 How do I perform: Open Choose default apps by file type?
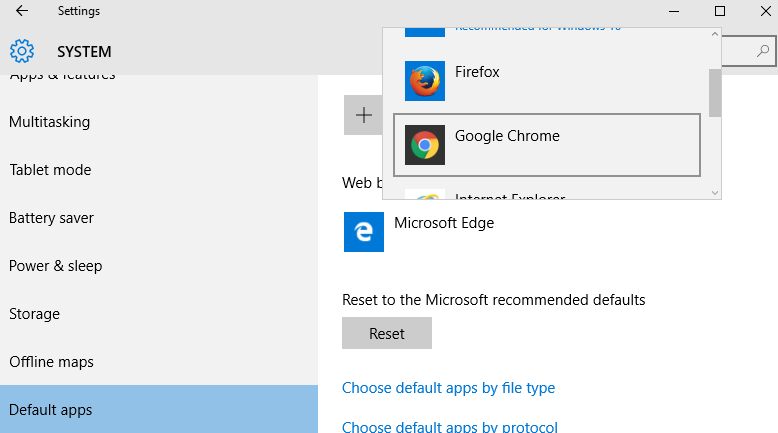coord(449,388)
